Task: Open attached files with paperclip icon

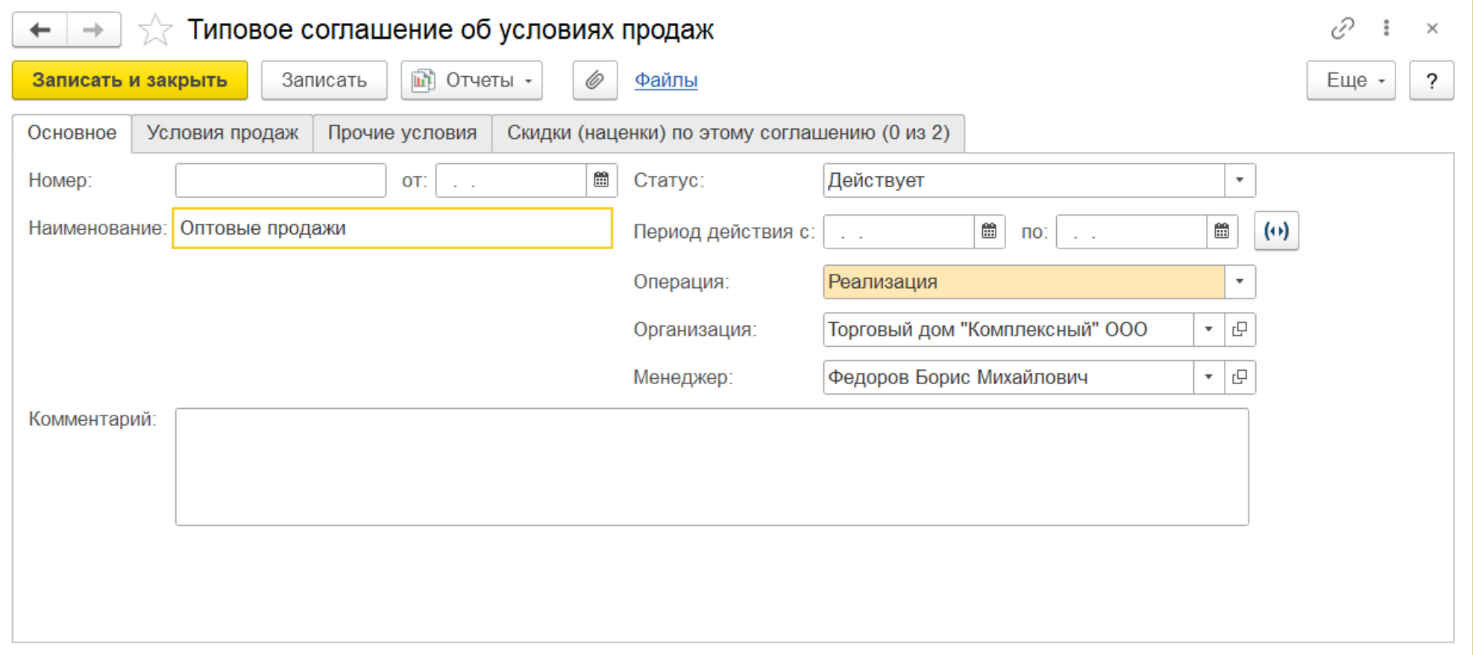Action: pyautogui.click(x=595, y=81)
